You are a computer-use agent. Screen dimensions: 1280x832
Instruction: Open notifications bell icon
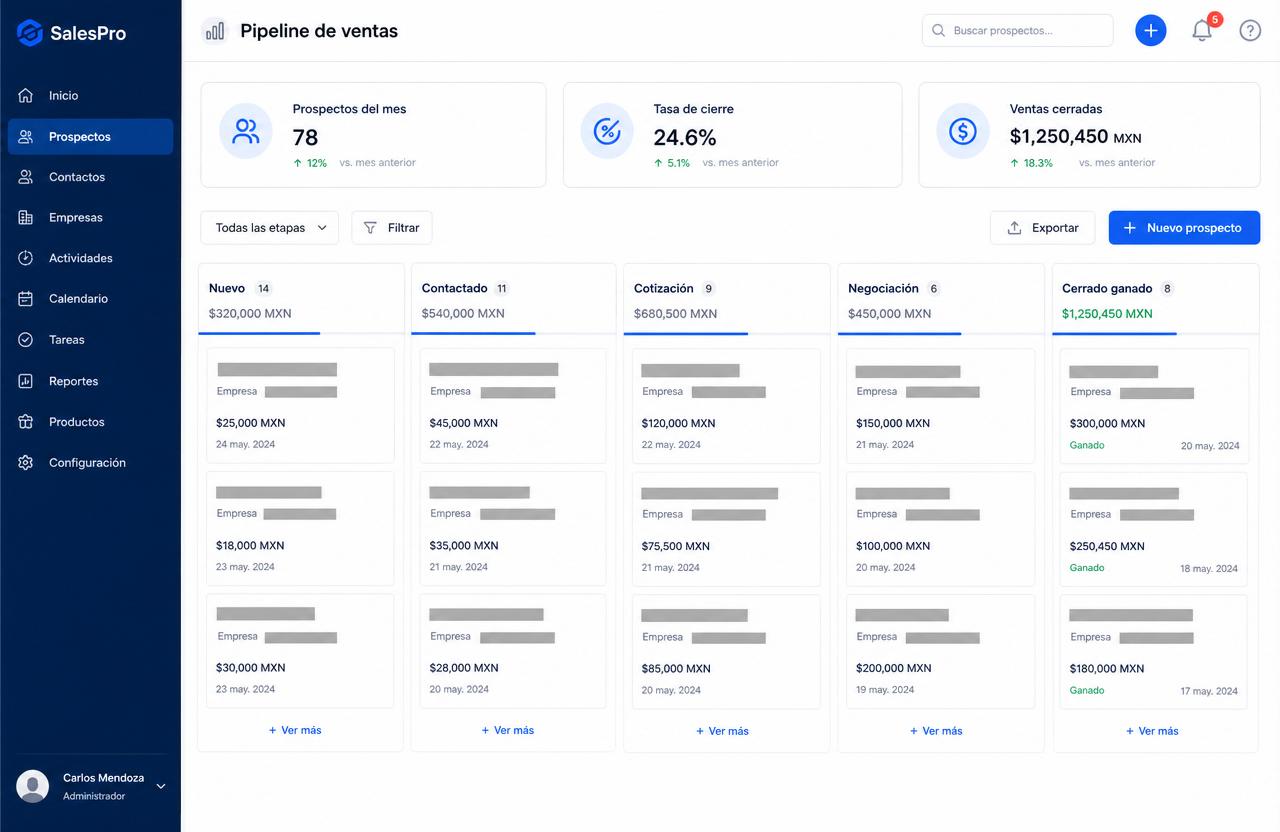point(1202,31)
